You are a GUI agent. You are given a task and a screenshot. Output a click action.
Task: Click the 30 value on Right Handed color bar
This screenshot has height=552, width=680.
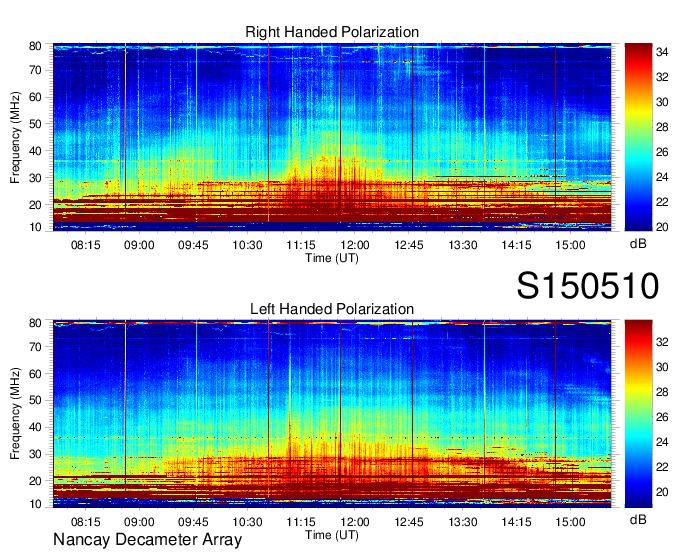click(662, 102)
